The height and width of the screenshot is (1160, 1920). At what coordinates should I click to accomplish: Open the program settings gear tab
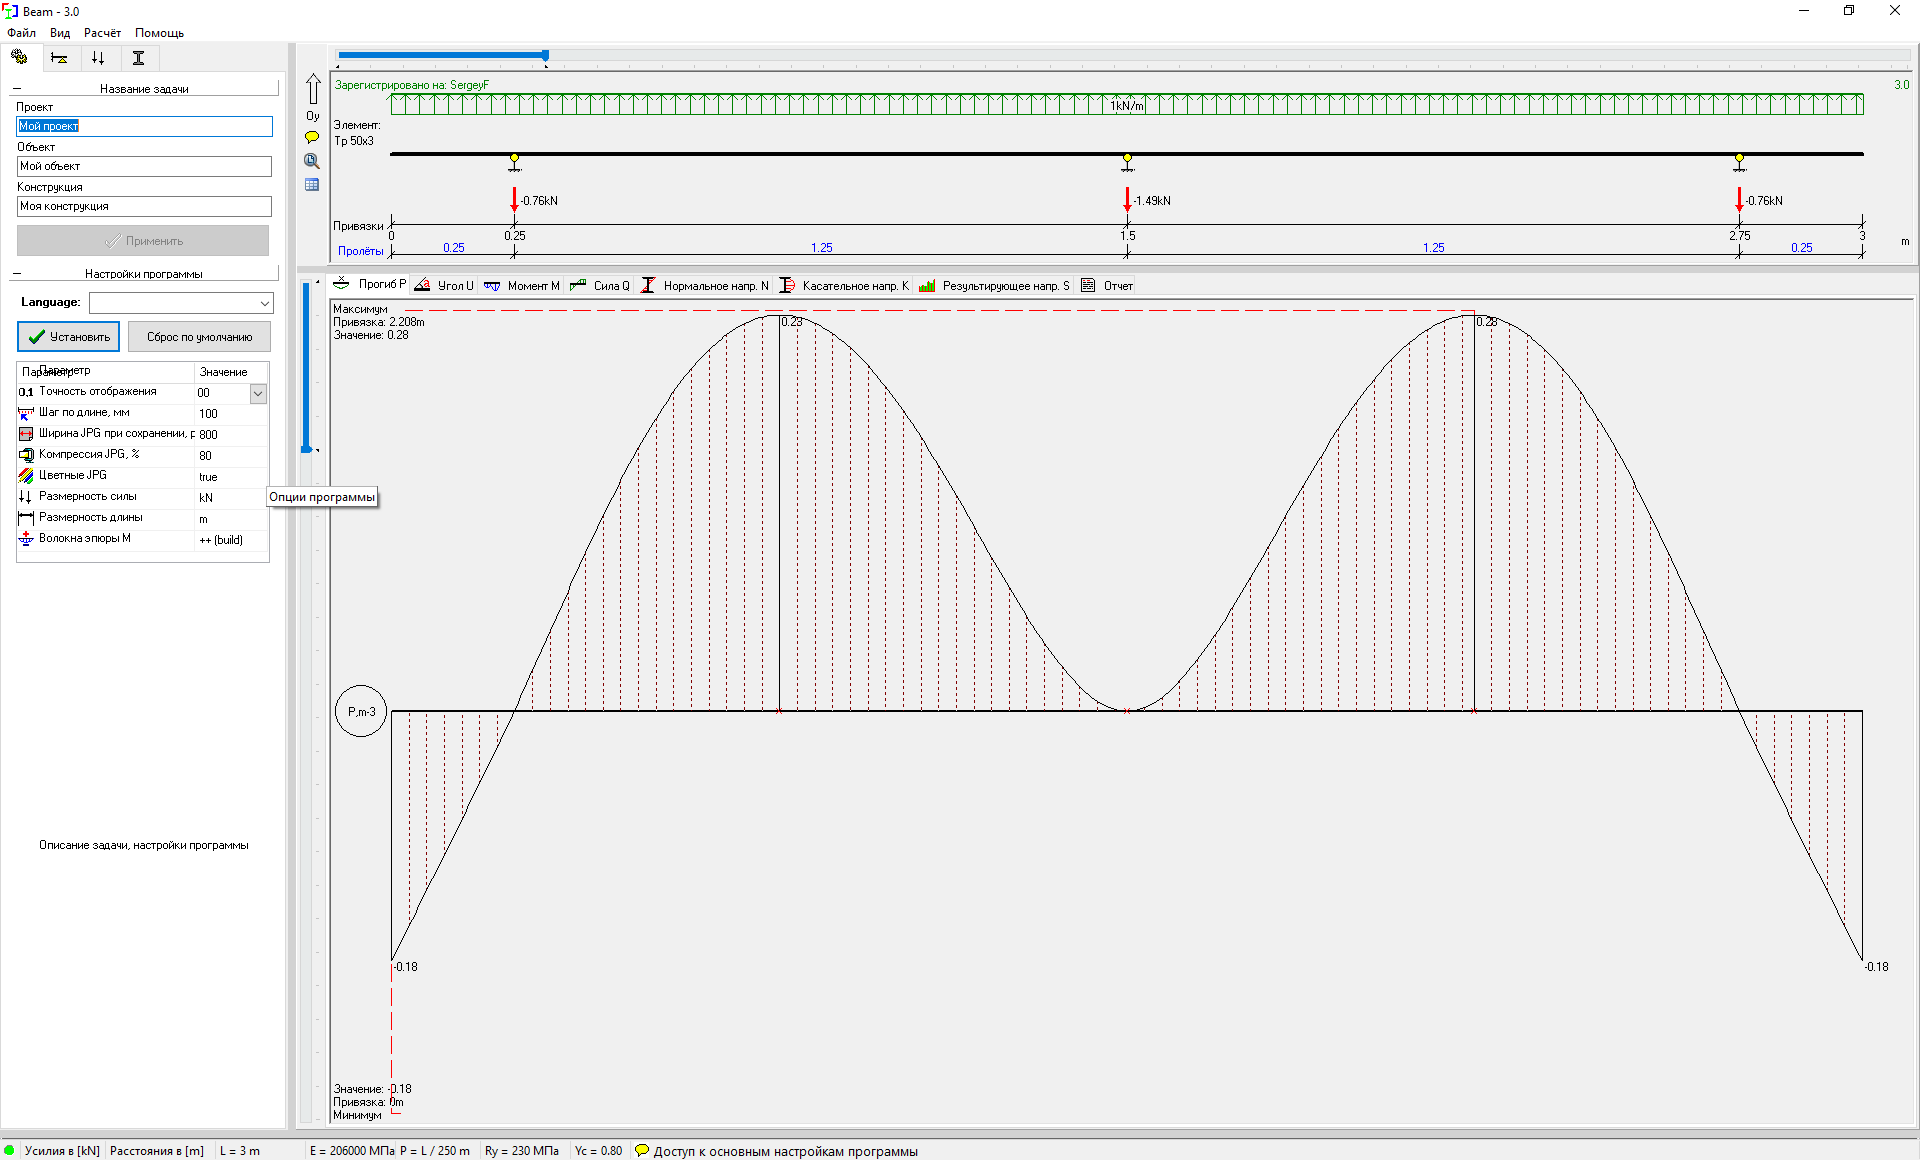coord(19,57)
